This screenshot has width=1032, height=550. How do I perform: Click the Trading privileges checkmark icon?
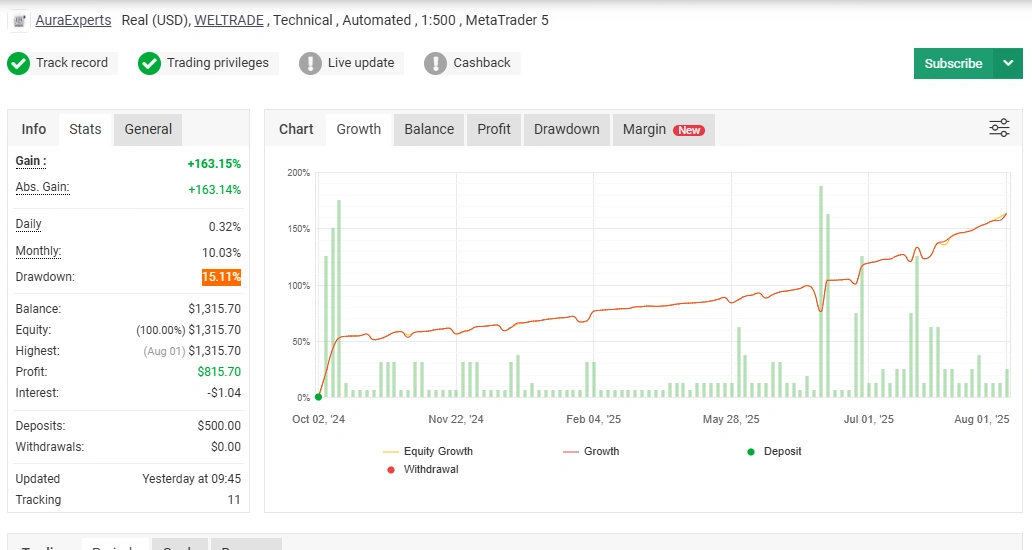click(149, 63)
